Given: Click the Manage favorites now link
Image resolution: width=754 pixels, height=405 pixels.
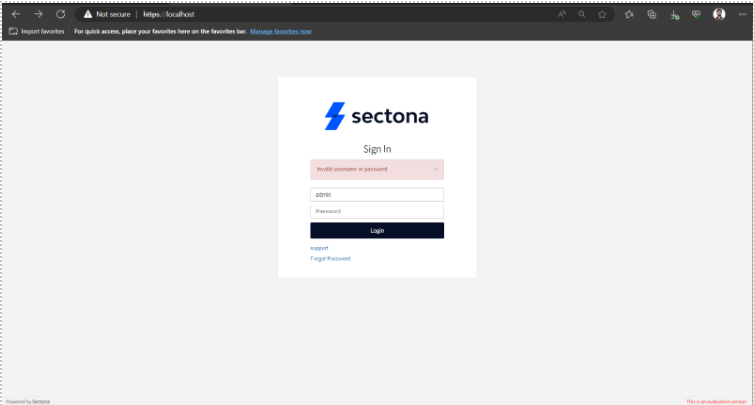Looking at the screenshot, I should point(280,32).
